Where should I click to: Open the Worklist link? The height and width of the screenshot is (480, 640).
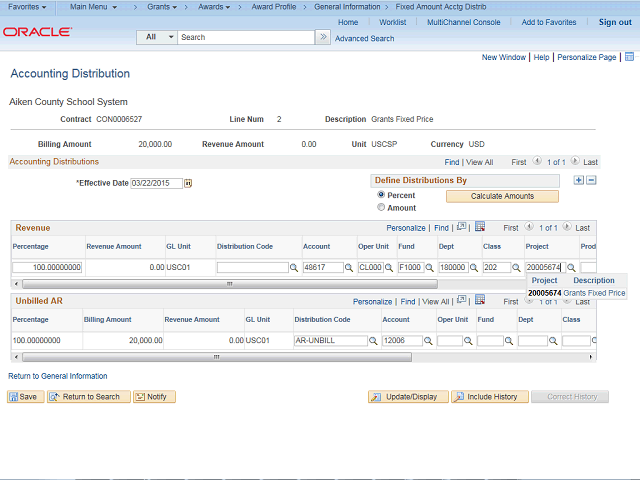click(x=393, y=22)
